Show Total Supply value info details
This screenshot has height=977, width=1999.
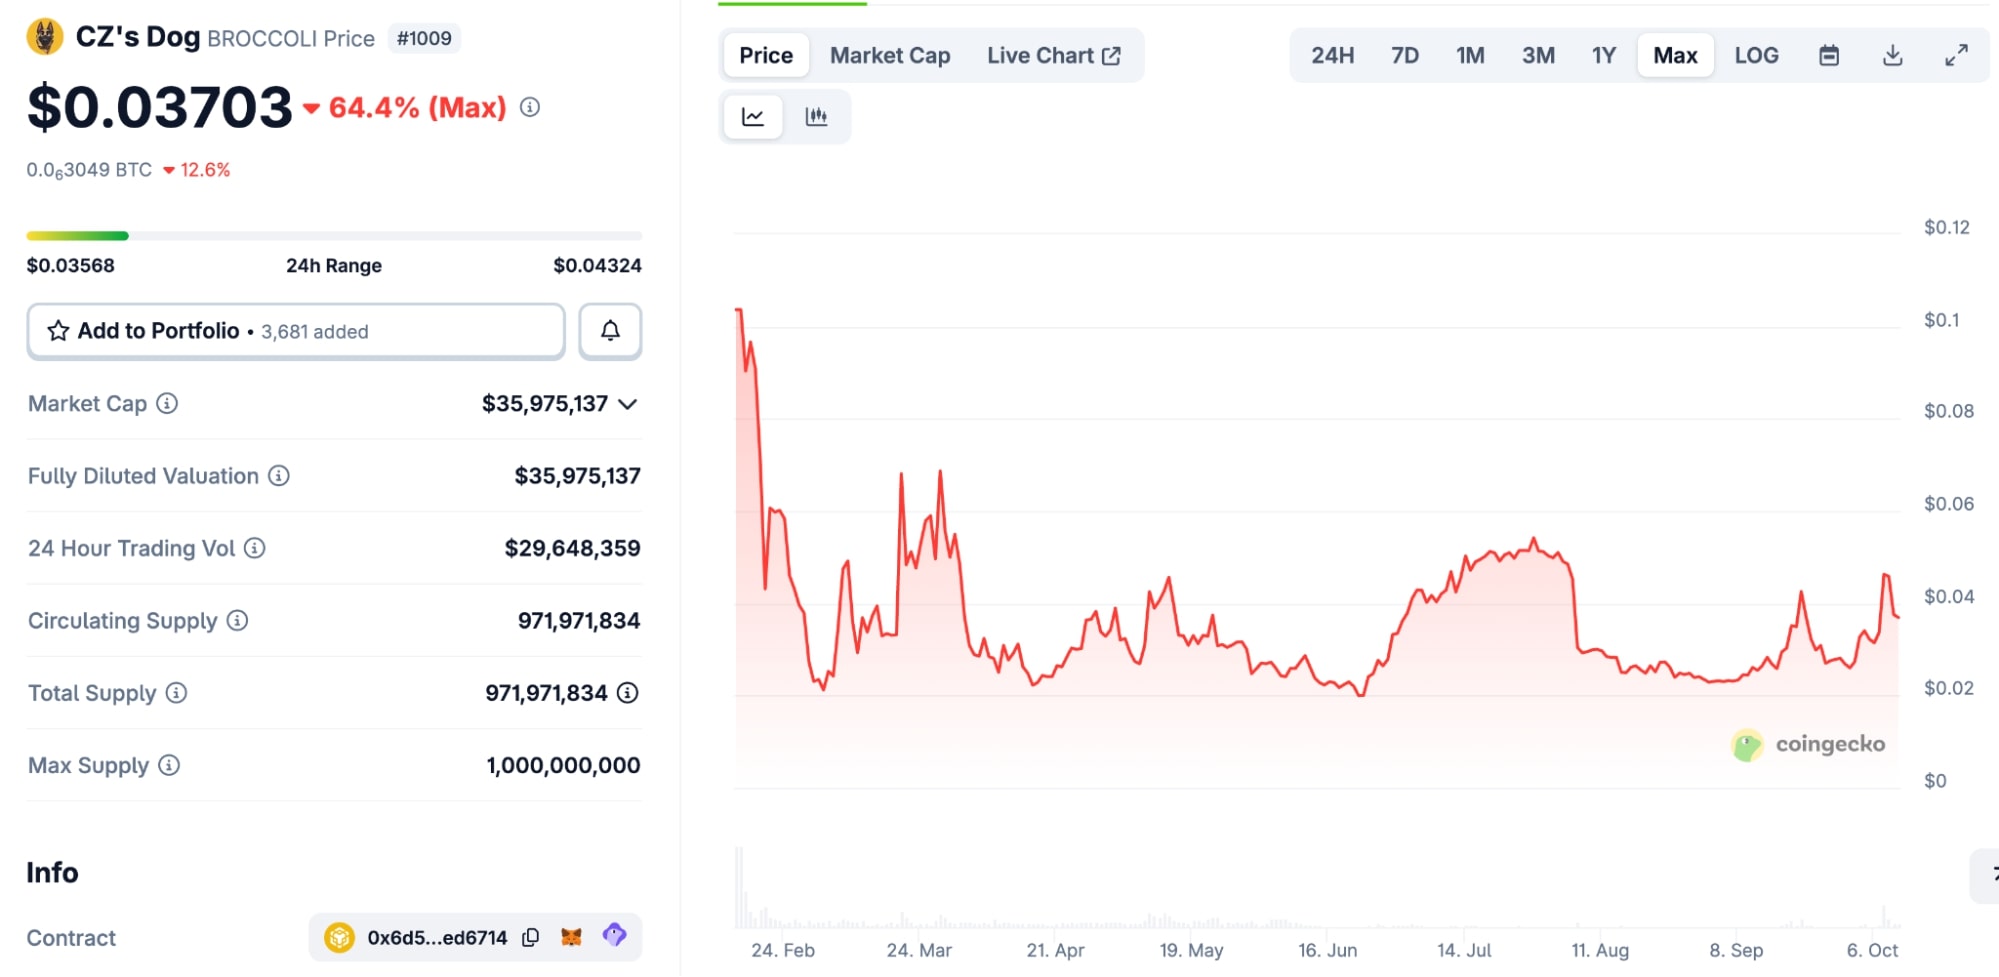627,693
